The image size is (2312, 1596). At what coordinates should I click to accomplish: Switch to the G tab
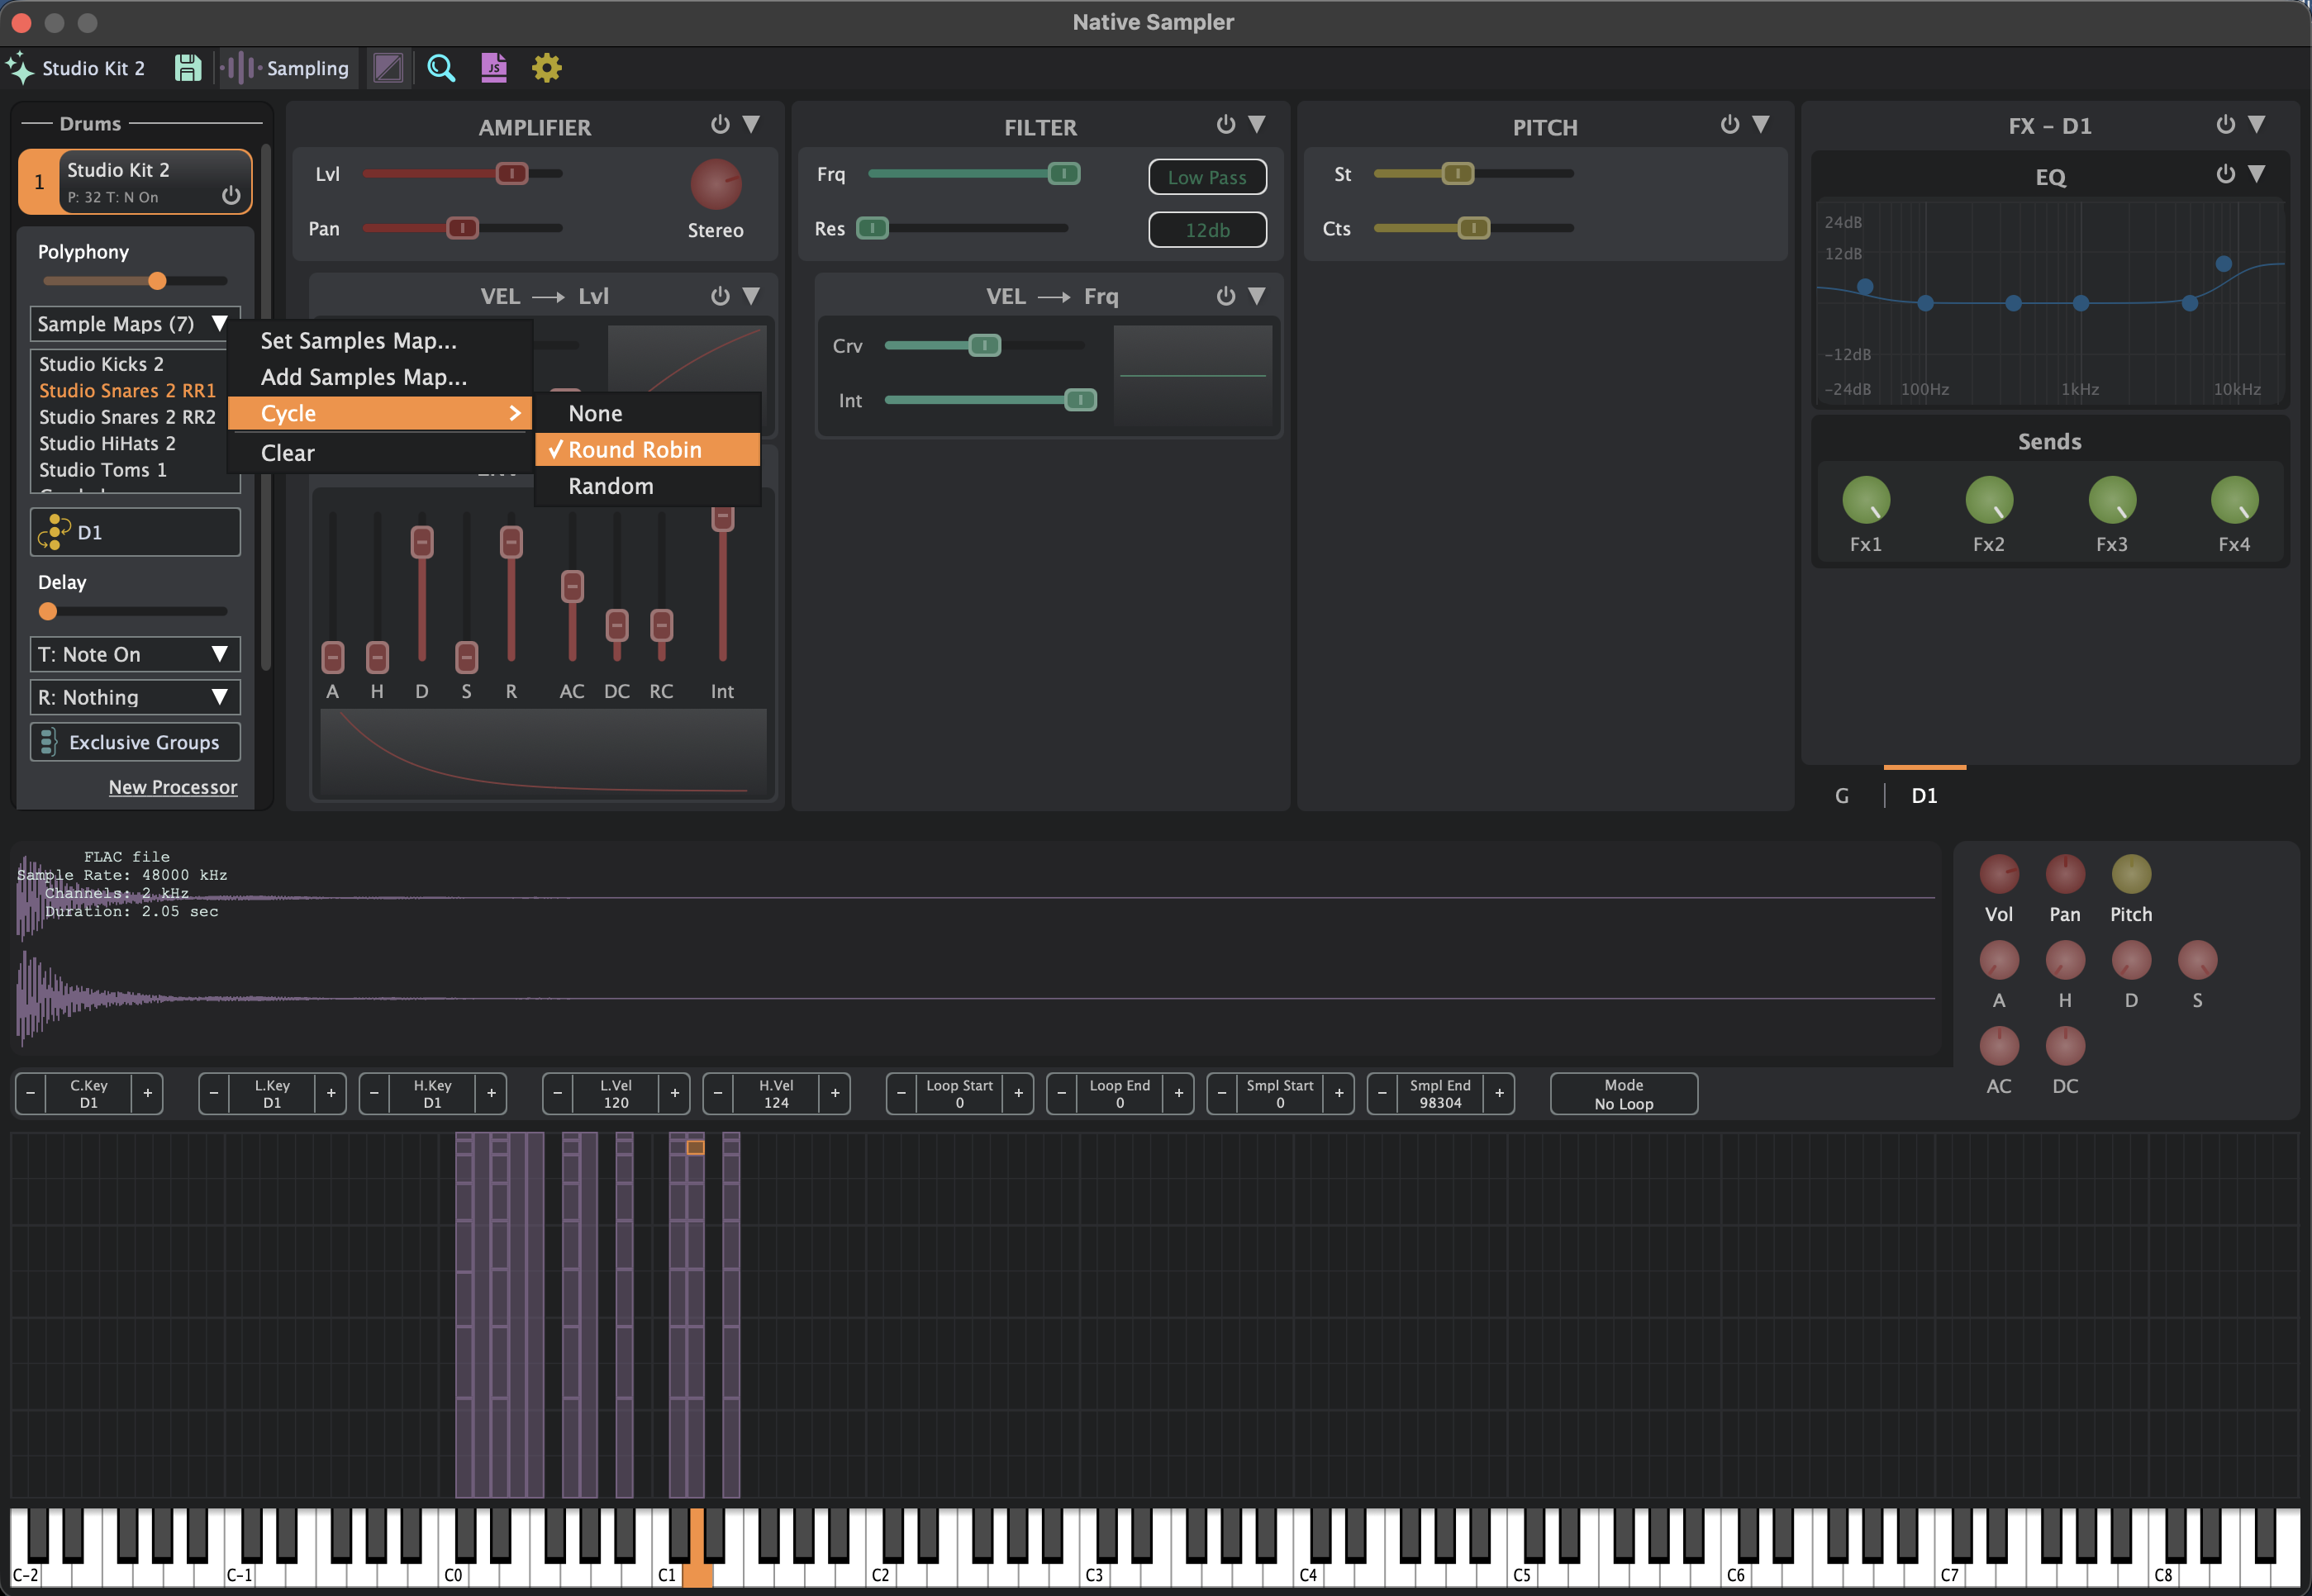1841,795
